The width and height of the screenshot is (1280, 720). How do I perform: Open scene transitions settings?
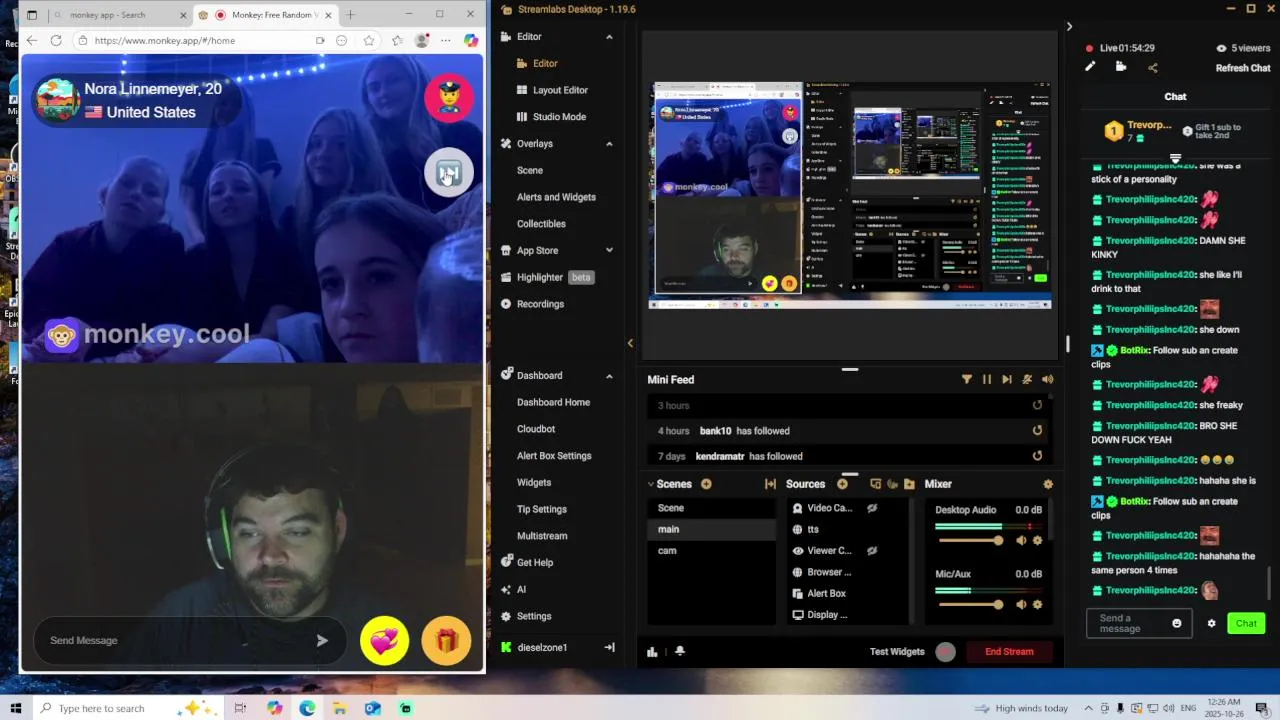click(770, 484)
